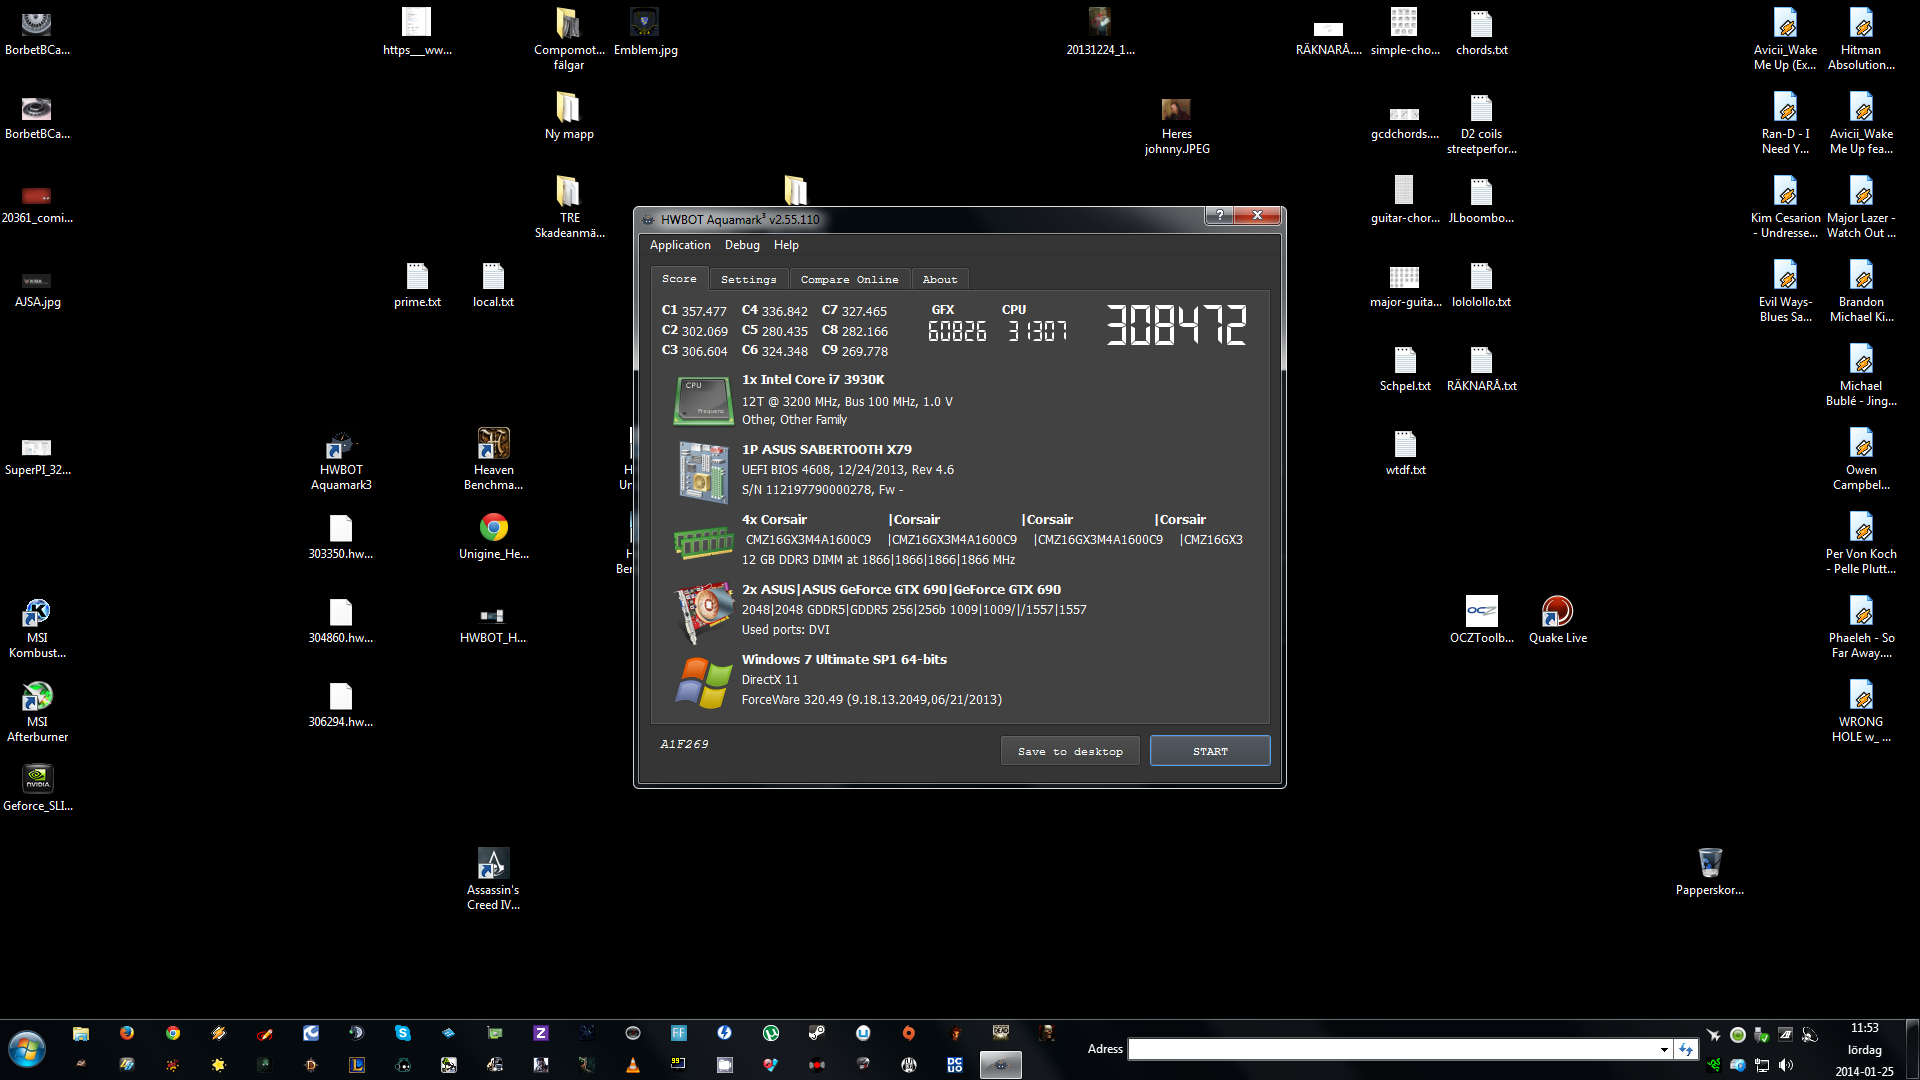Image resolution: width=1920 pixels, height=1080 pixels.
Task: Select HWBOT Aquamark3 desktop shortcut
Action: (x=341, y=460)
